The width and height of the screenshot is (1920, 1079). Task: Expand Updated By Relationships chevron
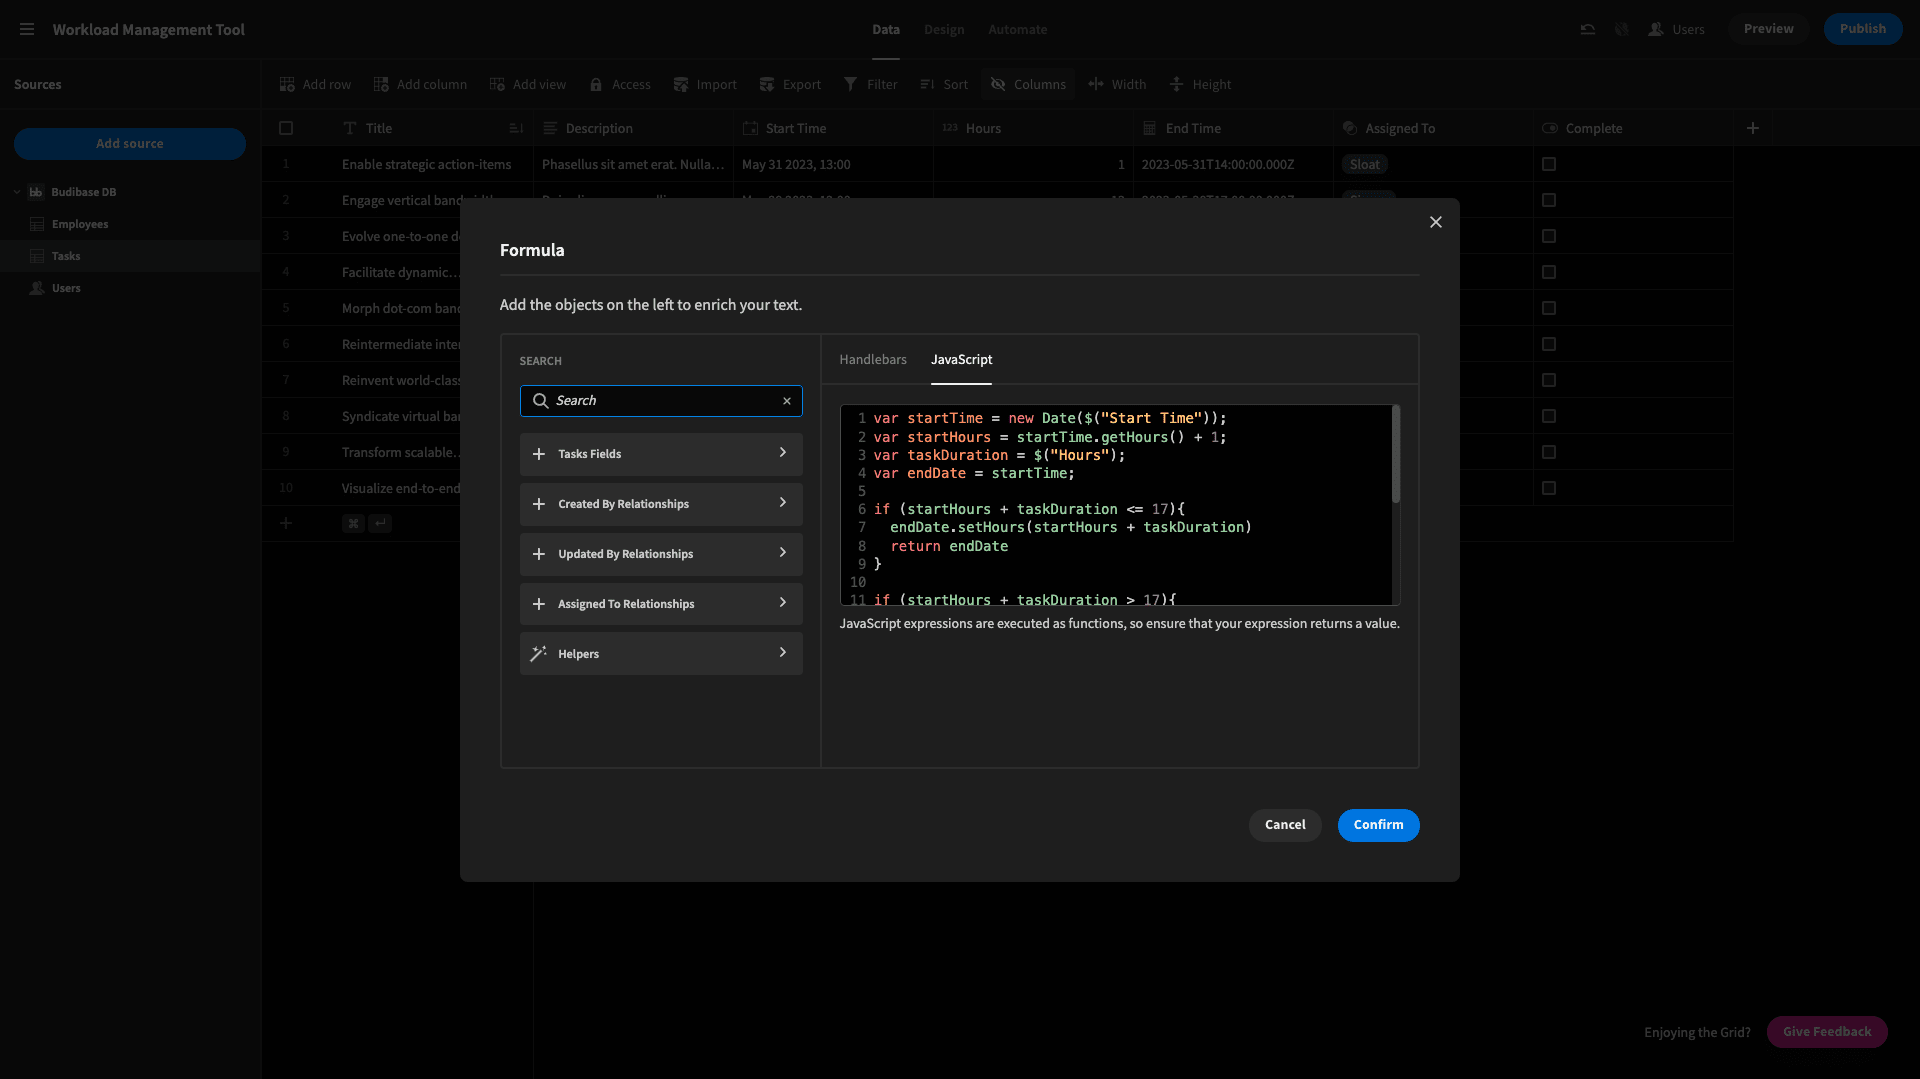(x=783, y=553)
